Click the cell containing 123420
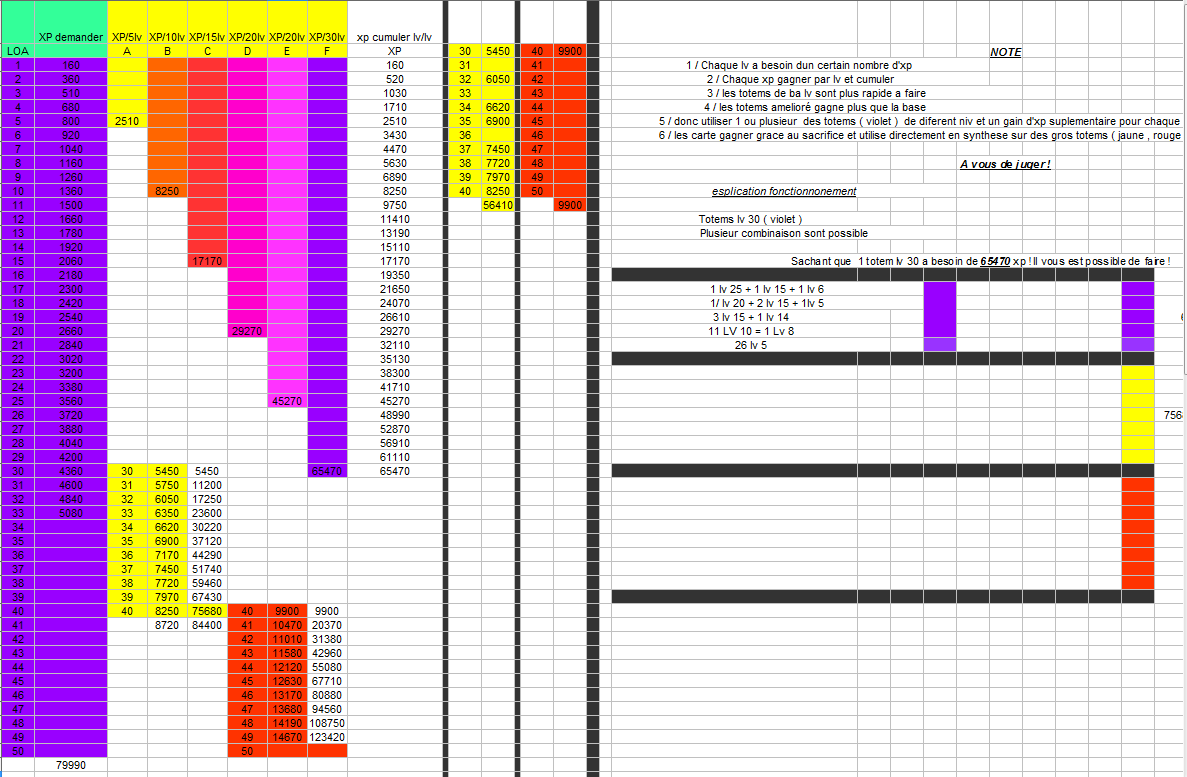This screenshot has width=1187, height=777. pyautogui.click(x=327, y=737)
